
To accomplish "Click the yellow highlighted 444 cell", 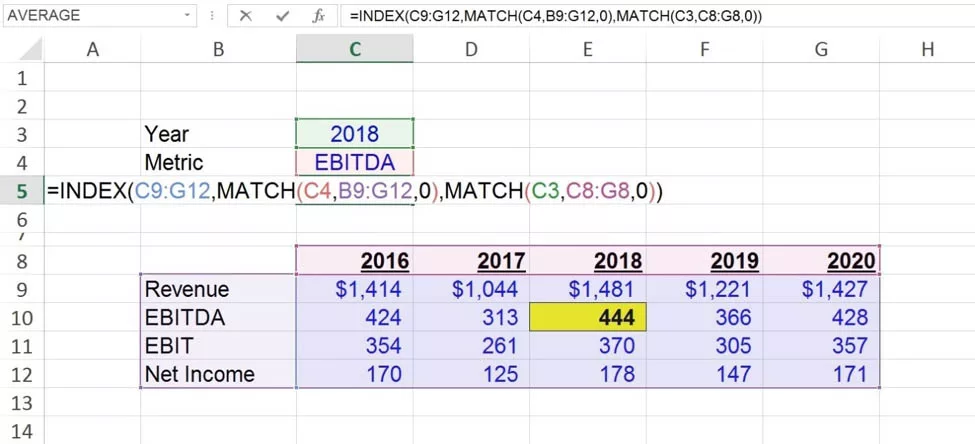I will pyautogui.click(x=588, y=318).
